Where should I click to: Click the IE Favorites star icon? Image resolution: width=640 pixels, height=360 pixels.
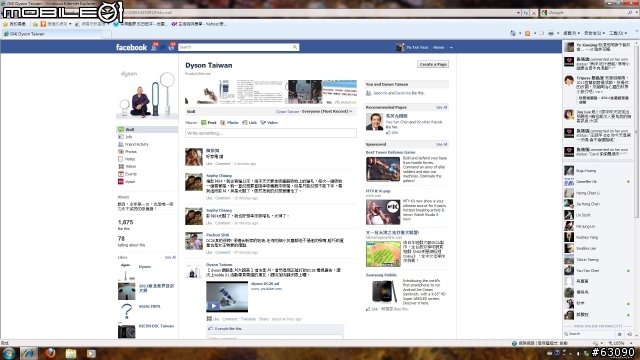point(5,24)
